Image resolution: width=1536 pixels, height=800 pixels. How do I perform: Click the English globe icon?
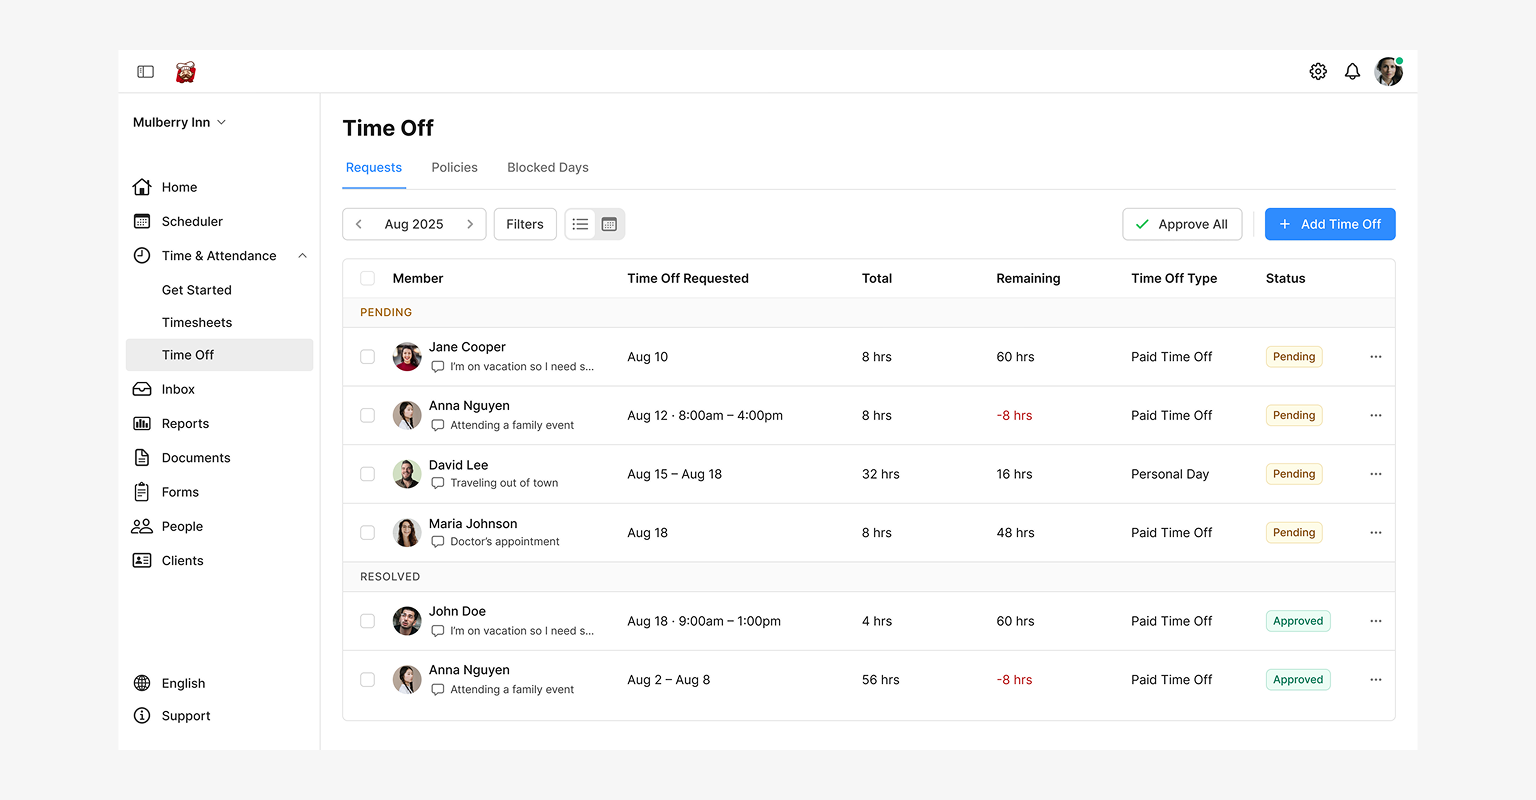142,683
